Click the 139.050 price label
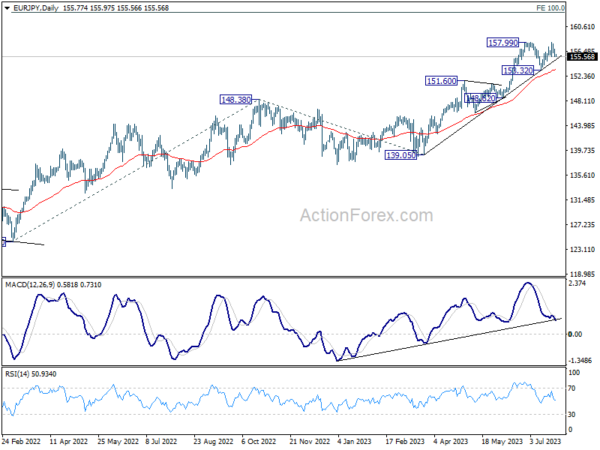The image size is (600, 450). pyautogui.click(x=401, y=155)
